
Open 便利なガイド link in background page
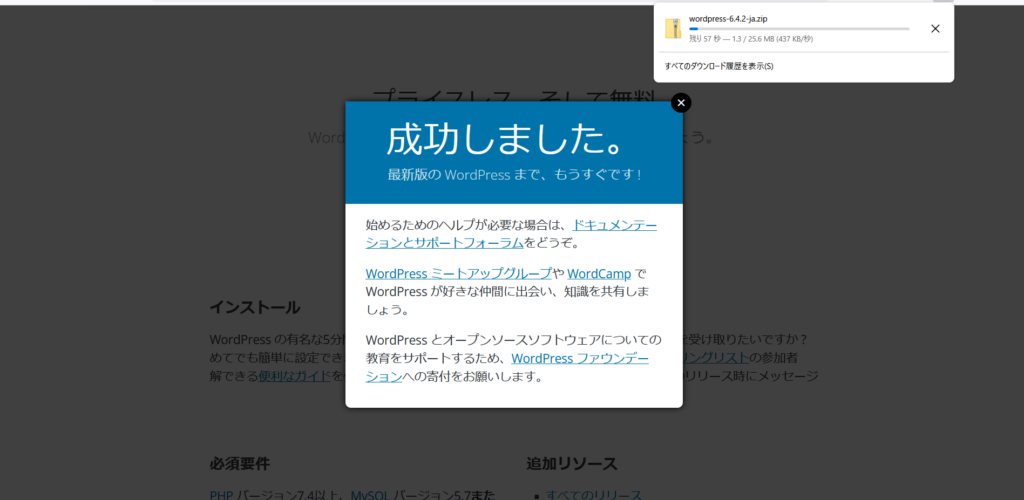coord(295,376)
